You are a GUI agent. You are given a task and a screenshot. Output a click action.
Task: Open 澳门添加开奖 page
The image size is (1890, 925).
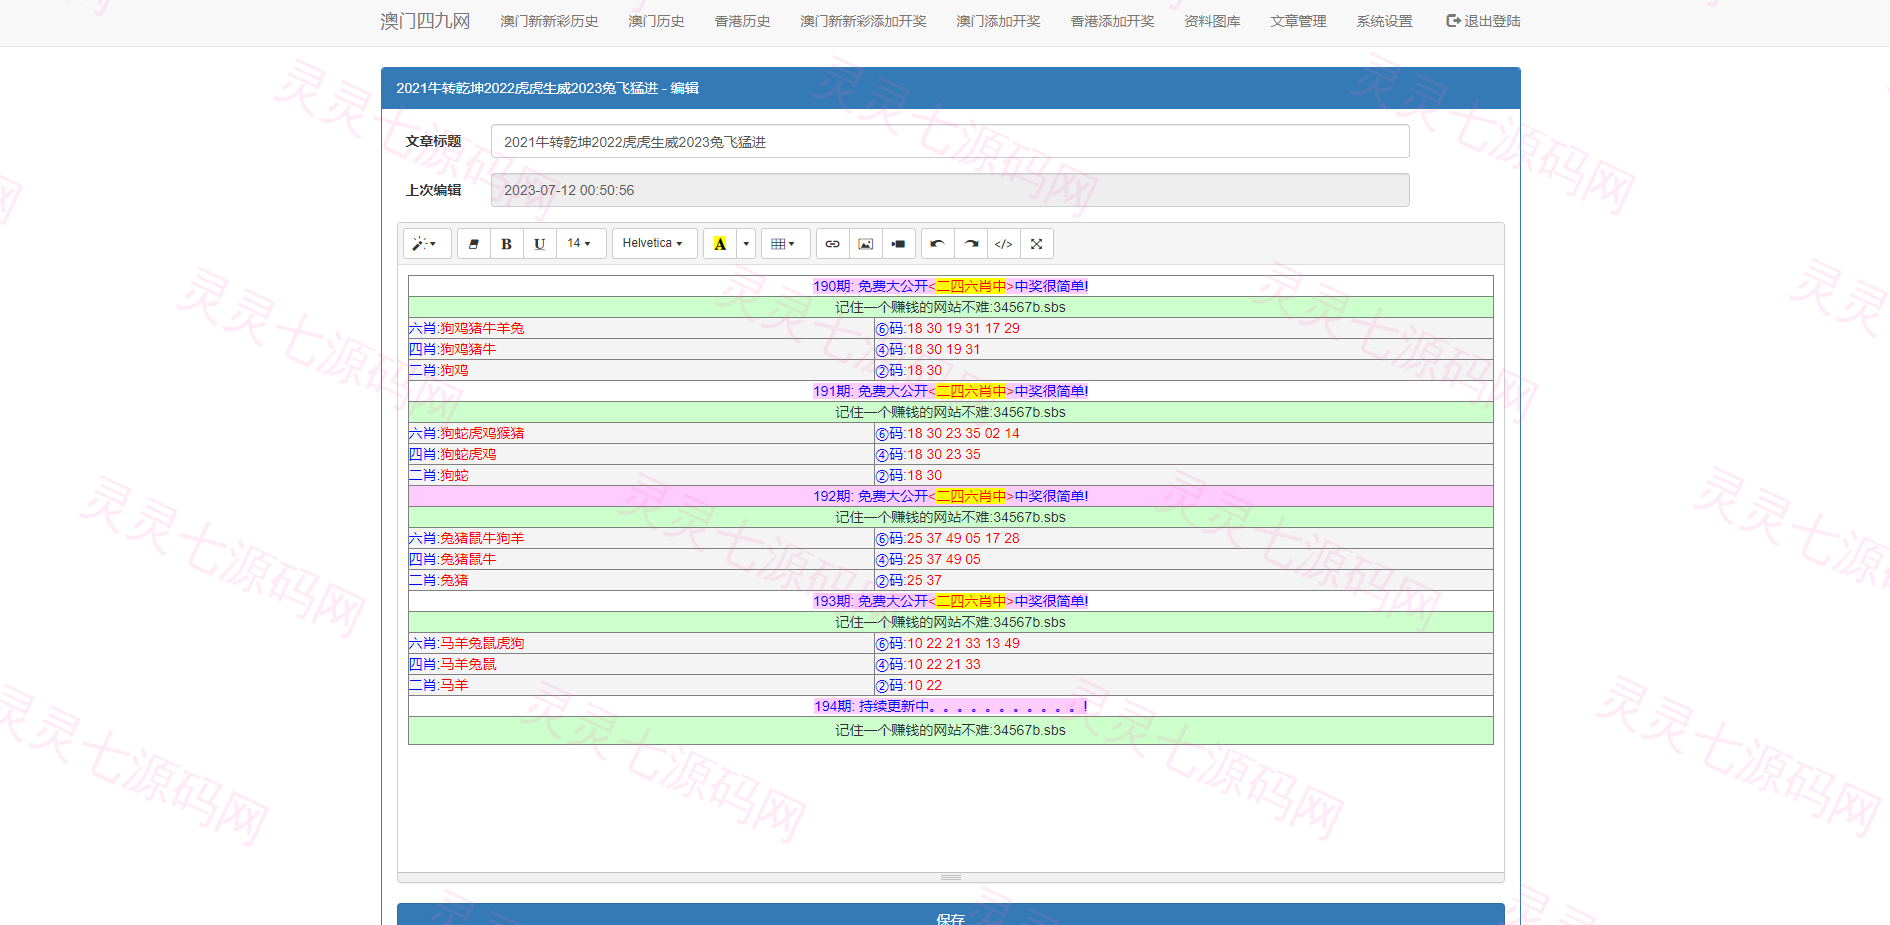point(998,21)
